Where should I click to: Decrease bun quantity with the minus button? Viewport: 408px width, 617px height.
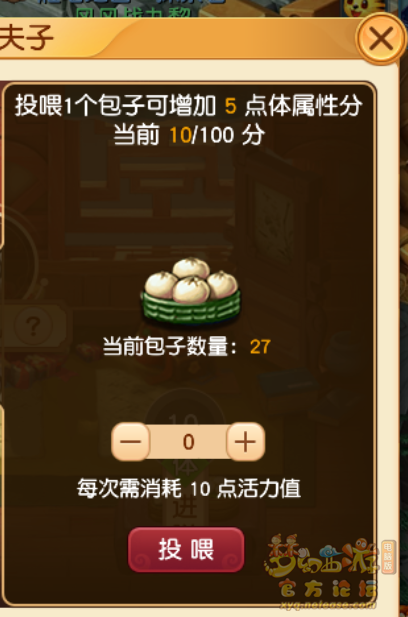click(x=130, y=442)
